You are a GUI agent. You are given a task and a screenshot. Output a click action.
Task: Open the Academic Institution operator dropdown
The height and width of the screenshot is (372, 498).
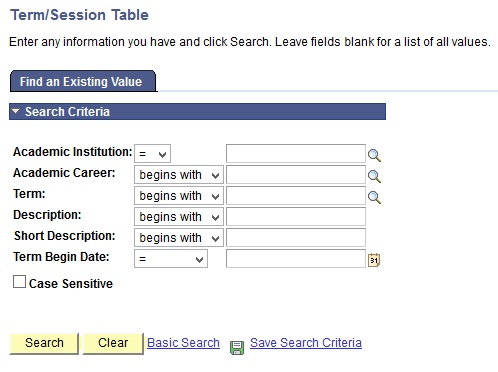152,154
